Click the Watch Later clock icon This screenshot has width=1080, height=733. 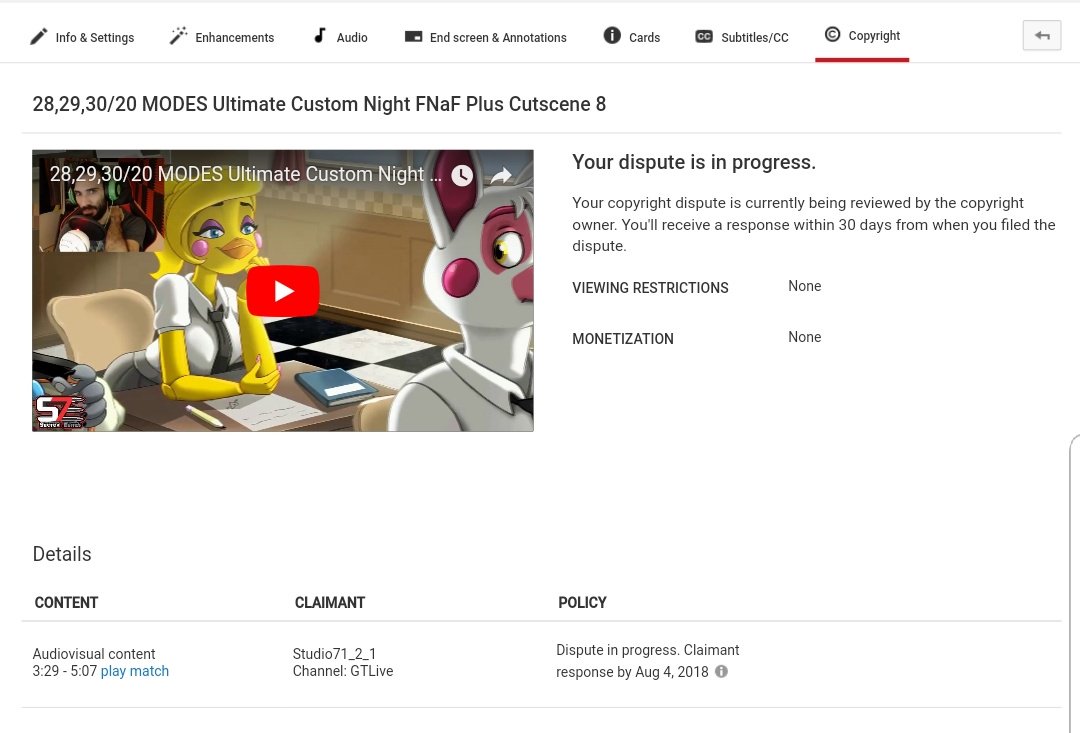[x=462, y=175]
